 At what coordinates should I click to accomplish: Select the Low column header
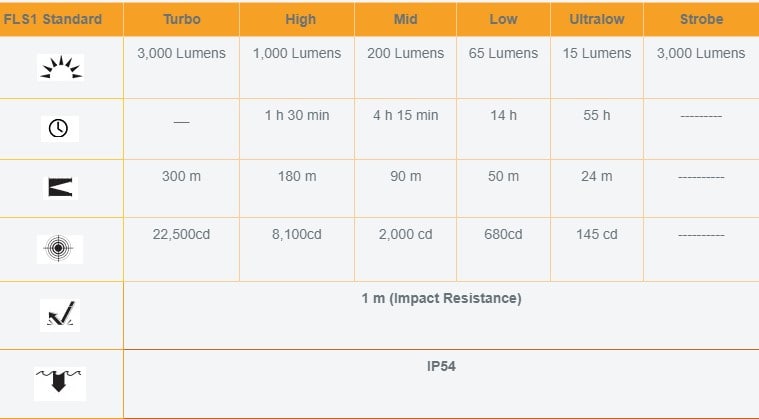tap(503, 19)
